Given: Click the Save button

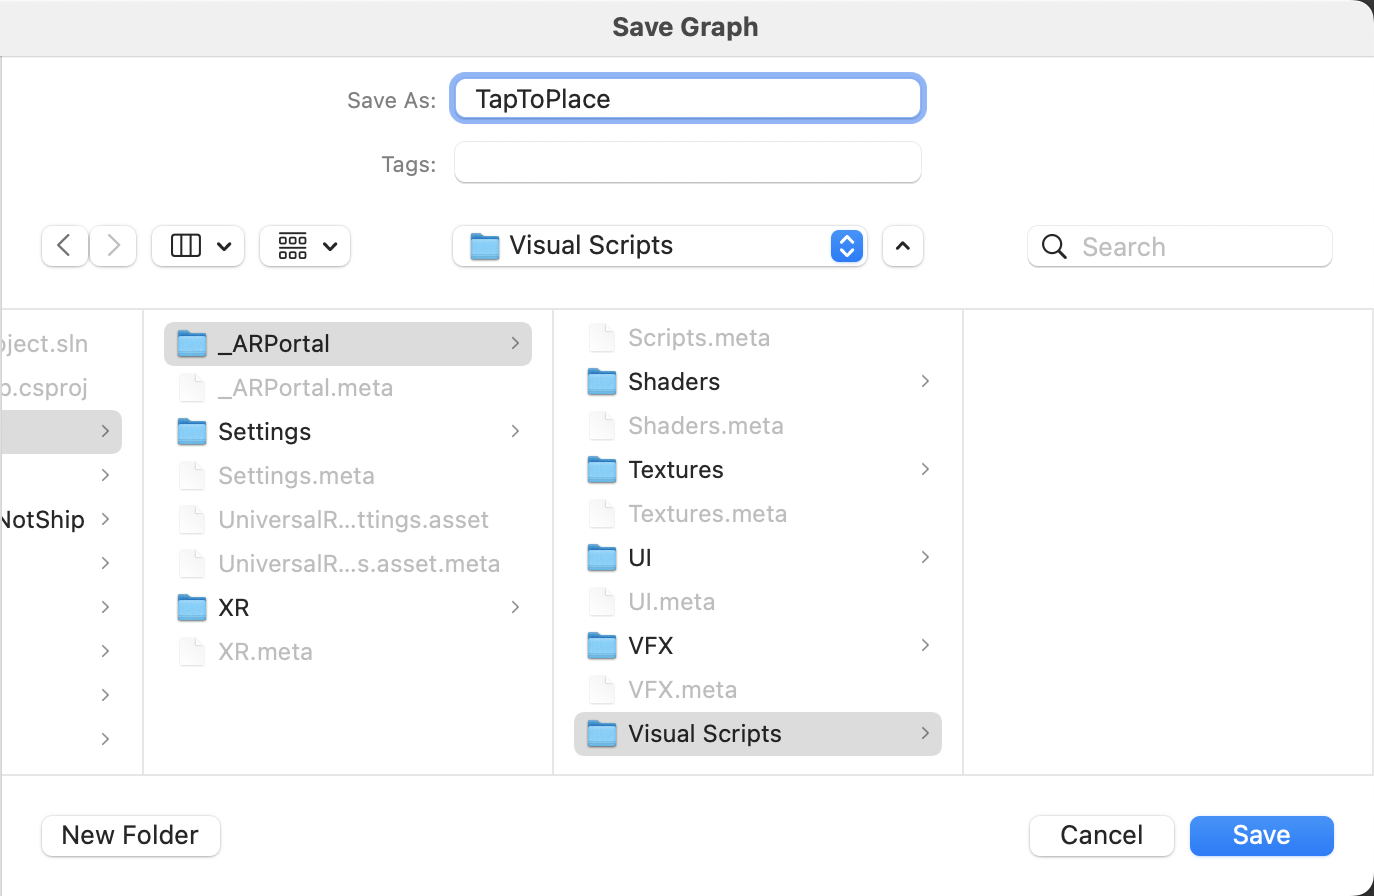Looking at the screenshot, I should 1261,835.
